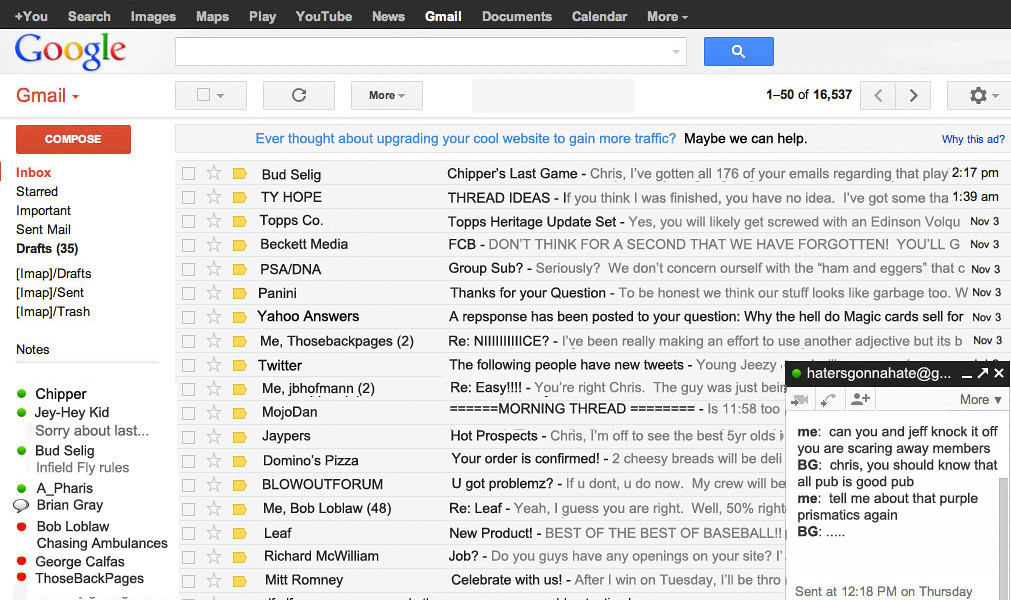The height and width of the screenshot is (600, 1011).
Task: Star the Topps Co. email
Action: point(213,220)
